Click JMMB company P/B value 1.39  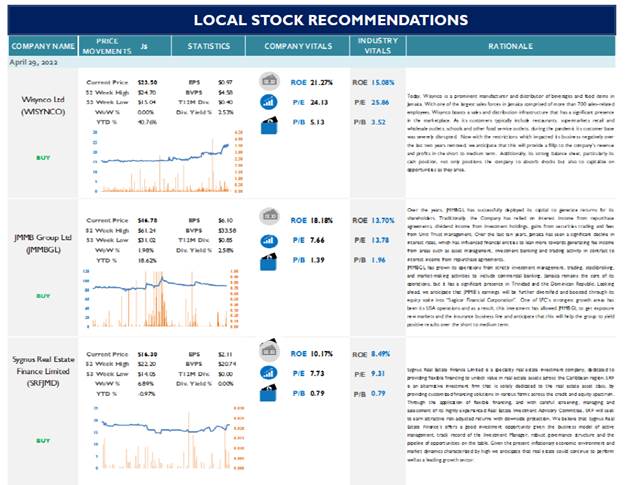point(317,260)
